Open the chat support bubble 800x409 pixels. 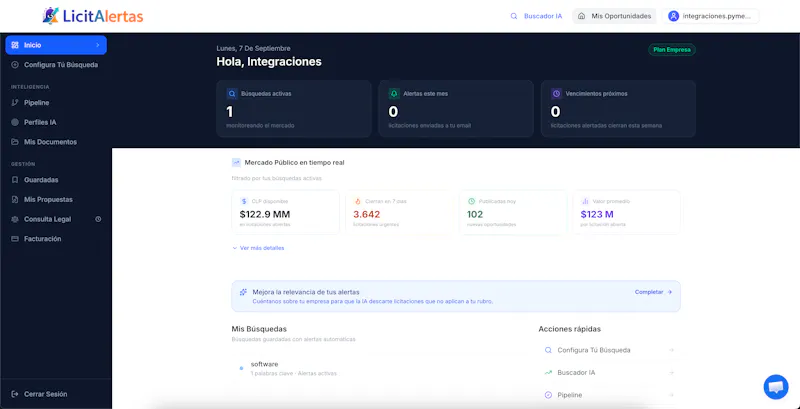click(x=776, y=387)
